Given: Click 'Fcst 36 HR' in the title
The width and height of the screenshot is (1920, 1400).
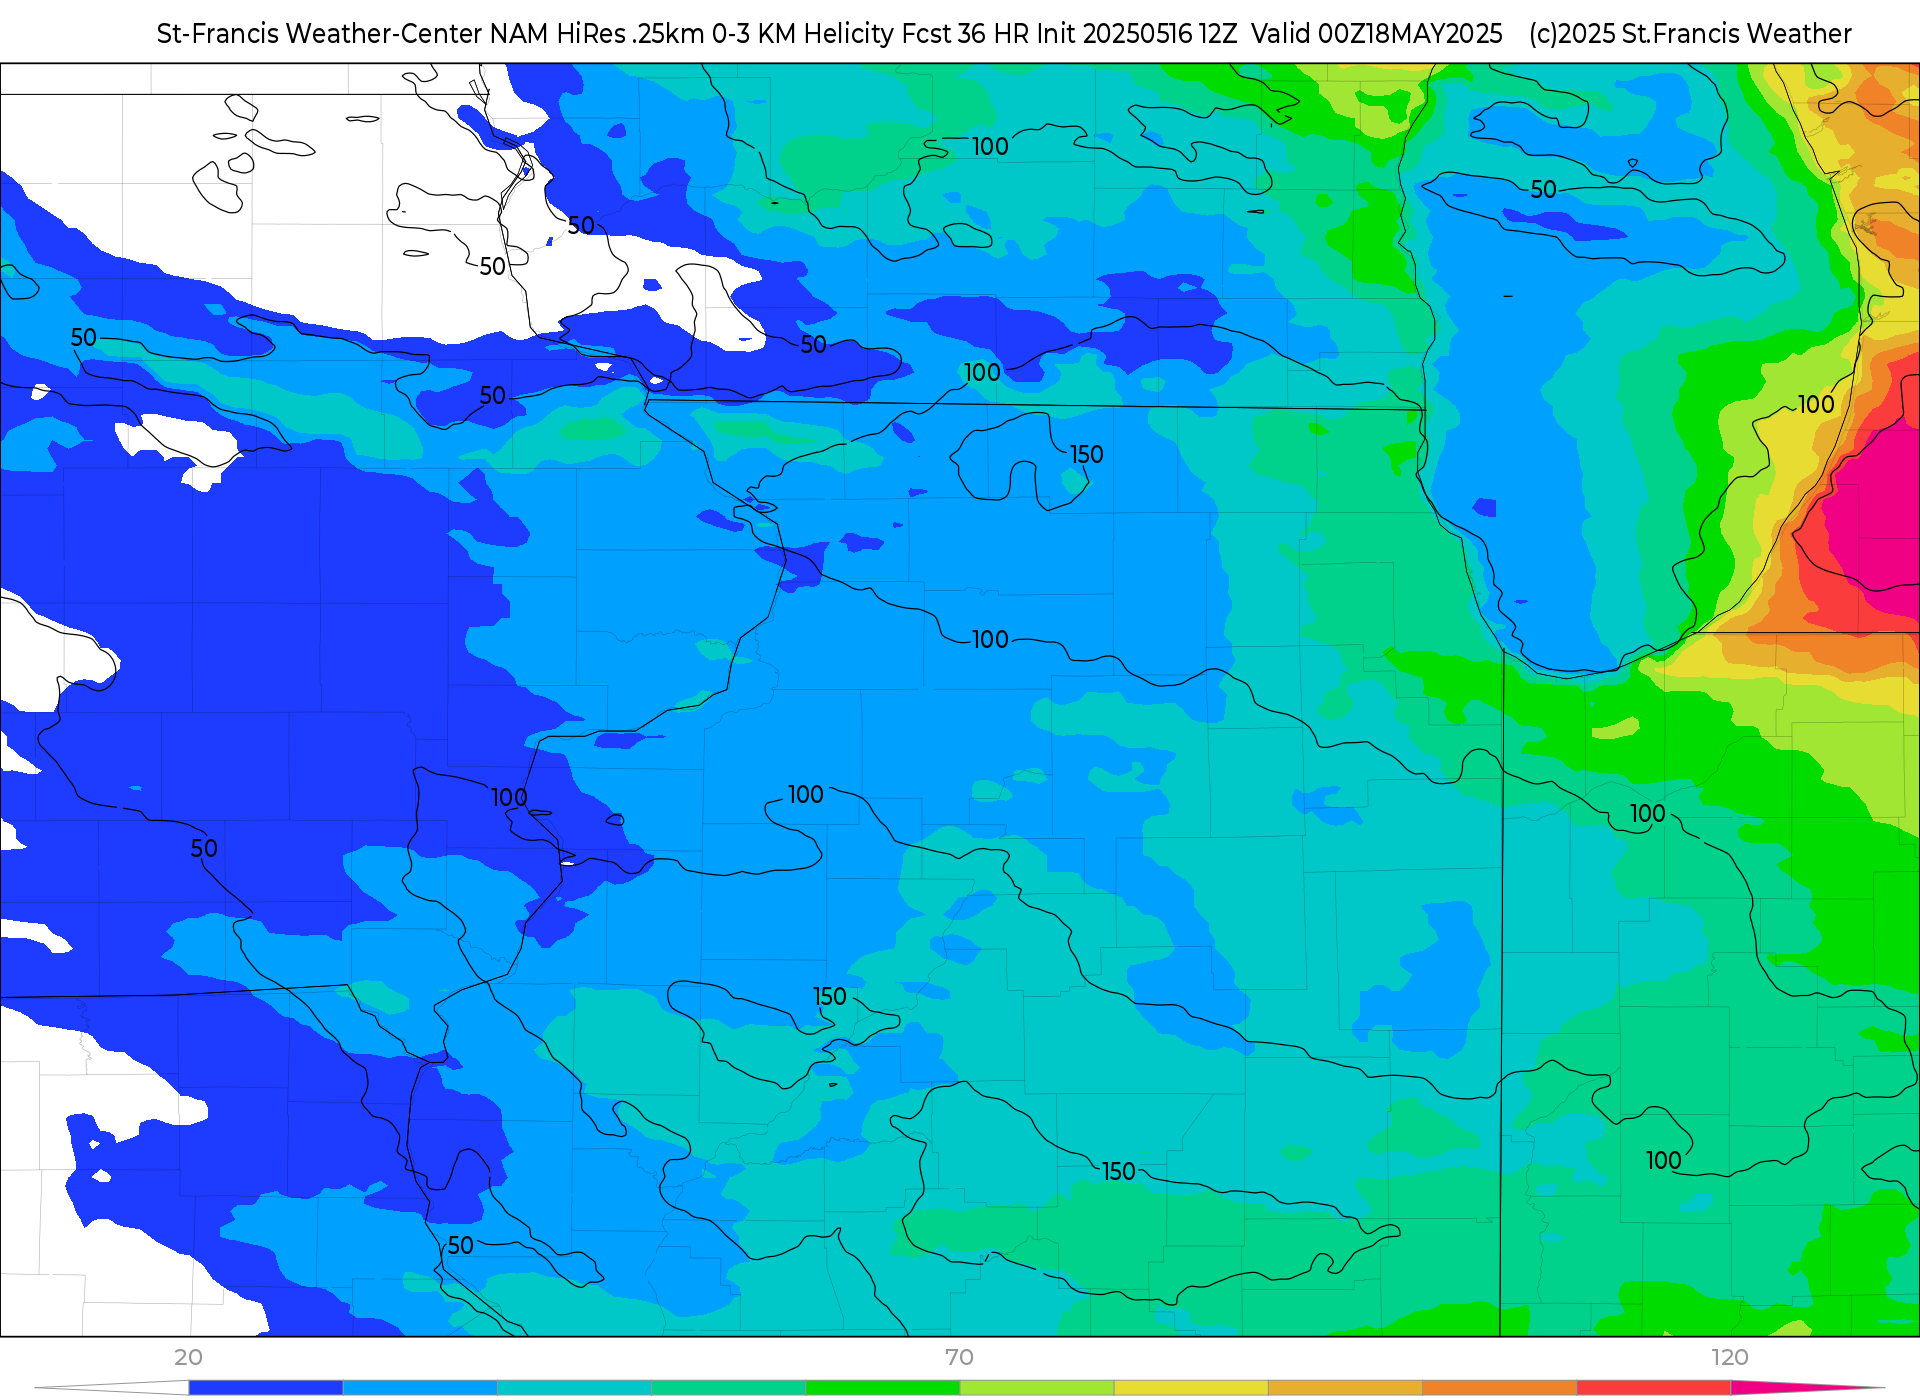Looking at the screenshot, I should coord(965,34).
